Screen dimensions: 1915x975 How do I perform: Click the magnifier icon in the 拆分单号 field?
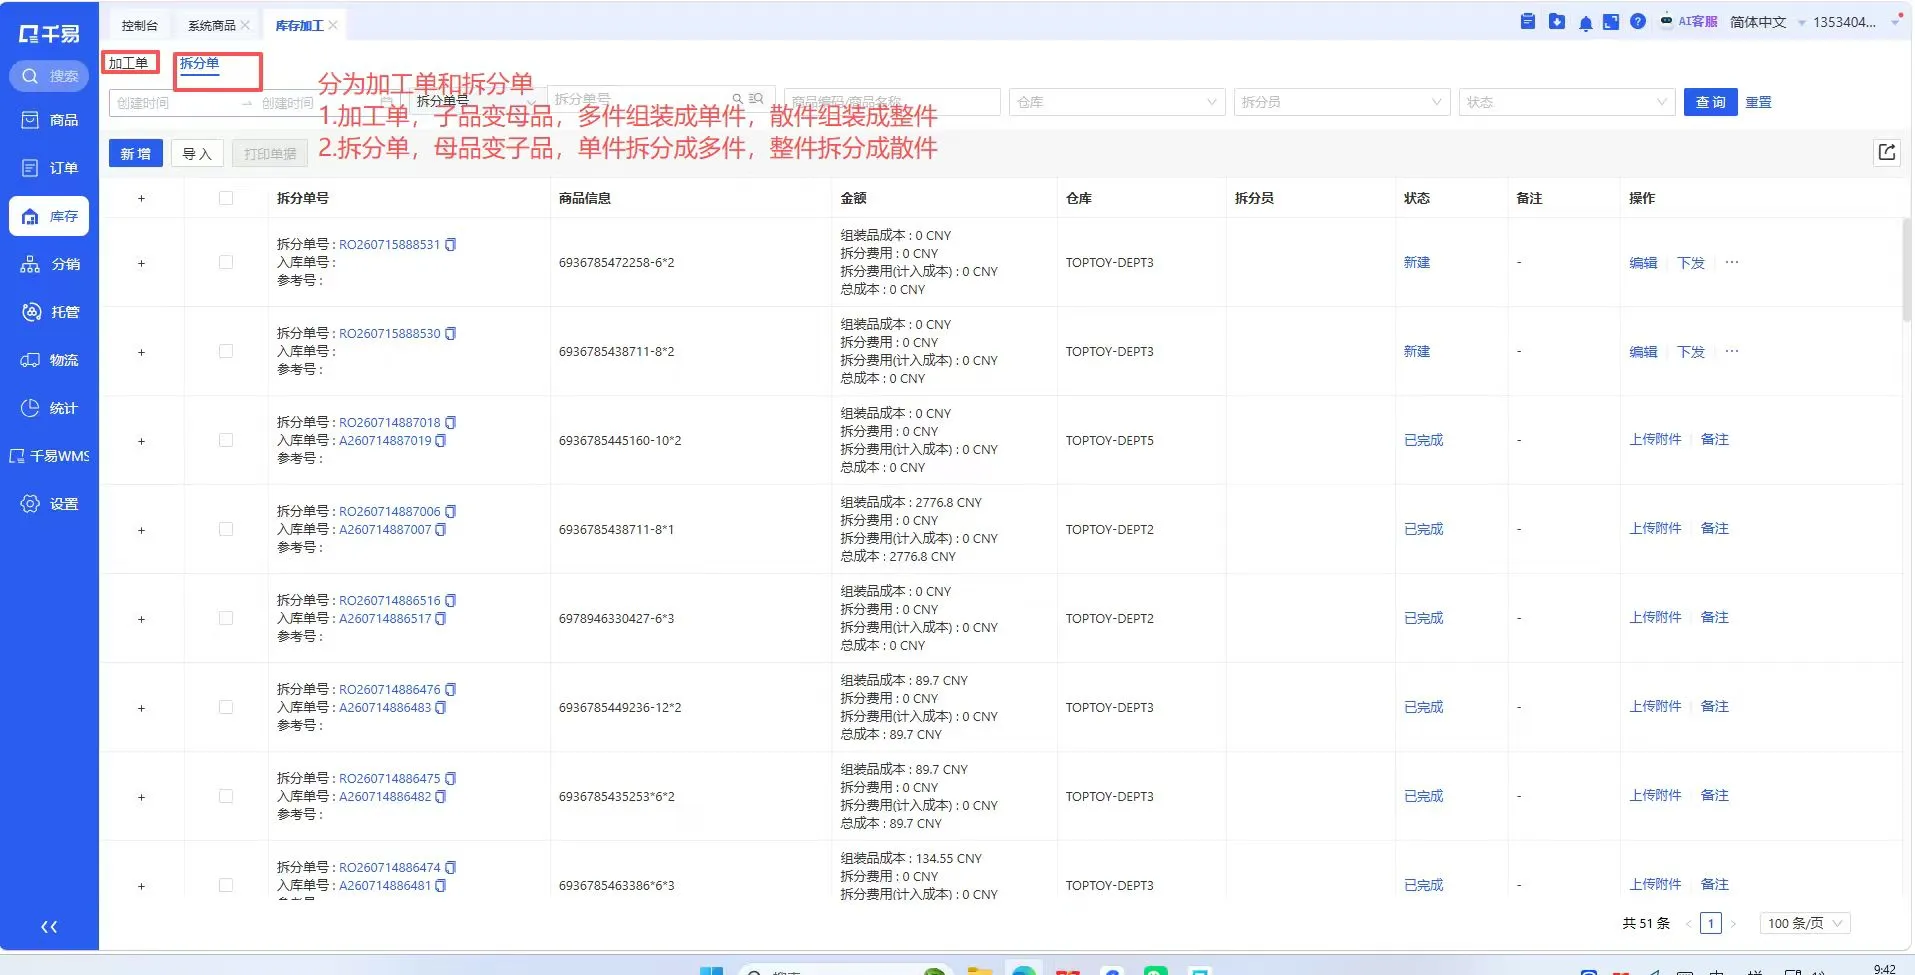point(738,99)
